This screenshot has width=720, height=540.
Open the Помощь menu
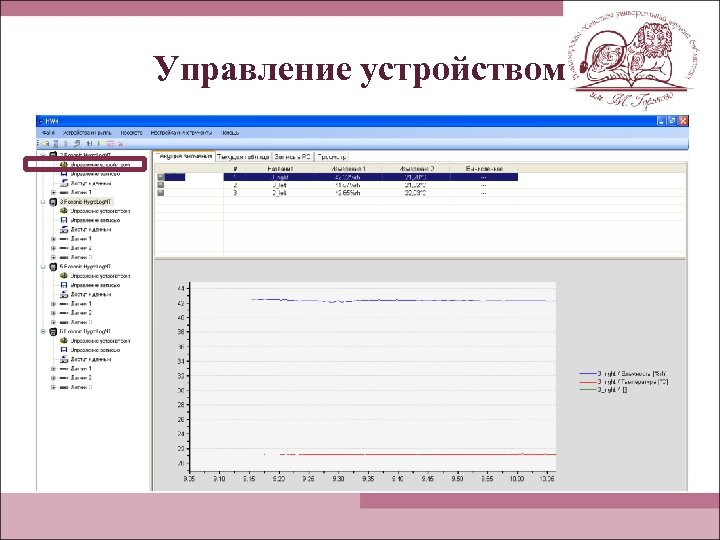click(230, 133)
